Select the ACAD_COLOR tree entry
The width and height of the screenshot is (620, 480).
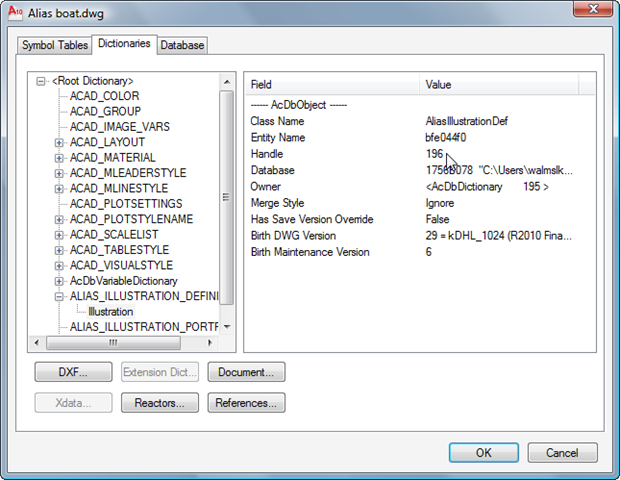[105, 96]
